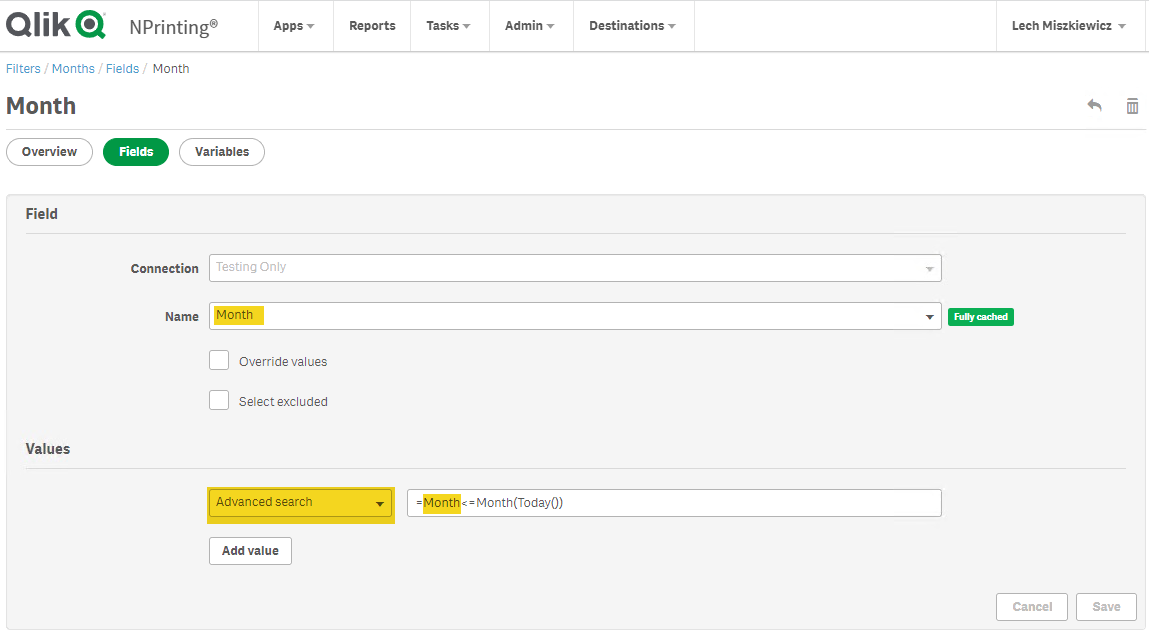
Task: Switch to the Variables tab
Action: (x=222, y=152)
